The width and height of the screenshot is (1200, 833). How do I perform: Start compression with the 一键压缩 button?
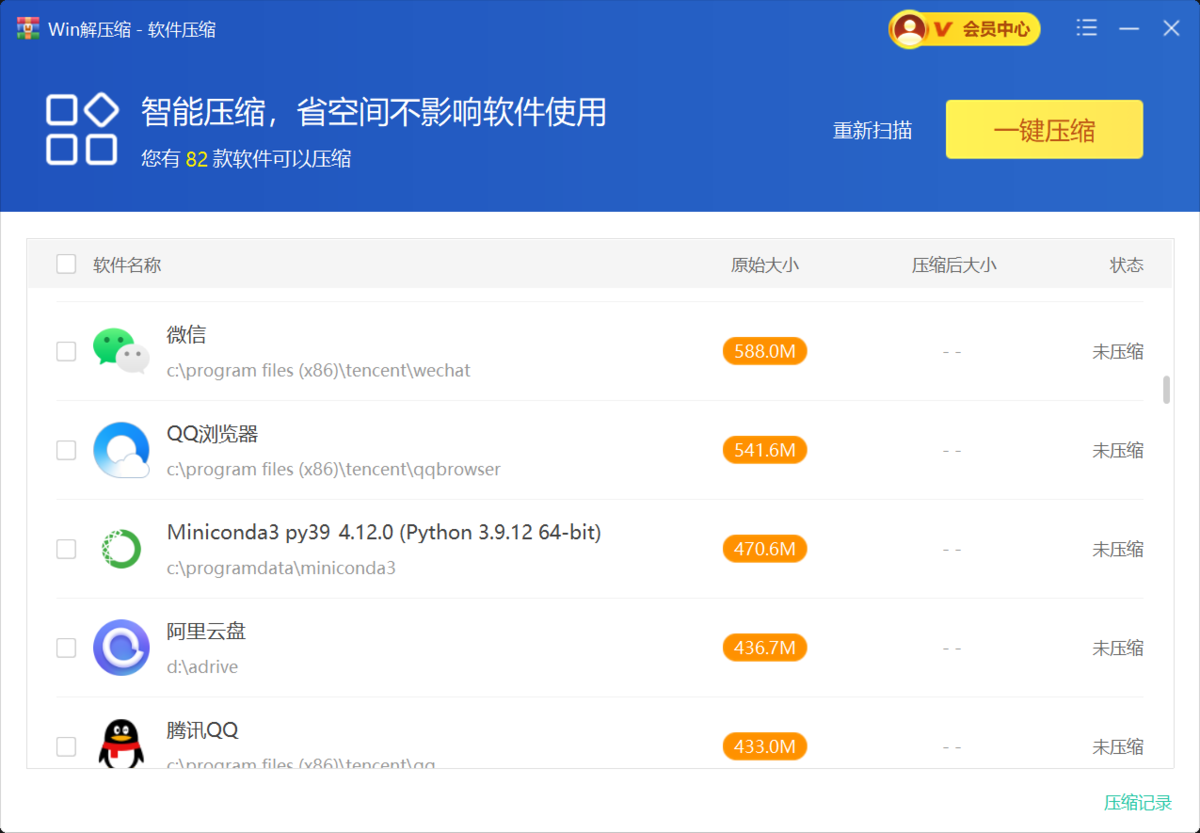(x=1044, y=130)
